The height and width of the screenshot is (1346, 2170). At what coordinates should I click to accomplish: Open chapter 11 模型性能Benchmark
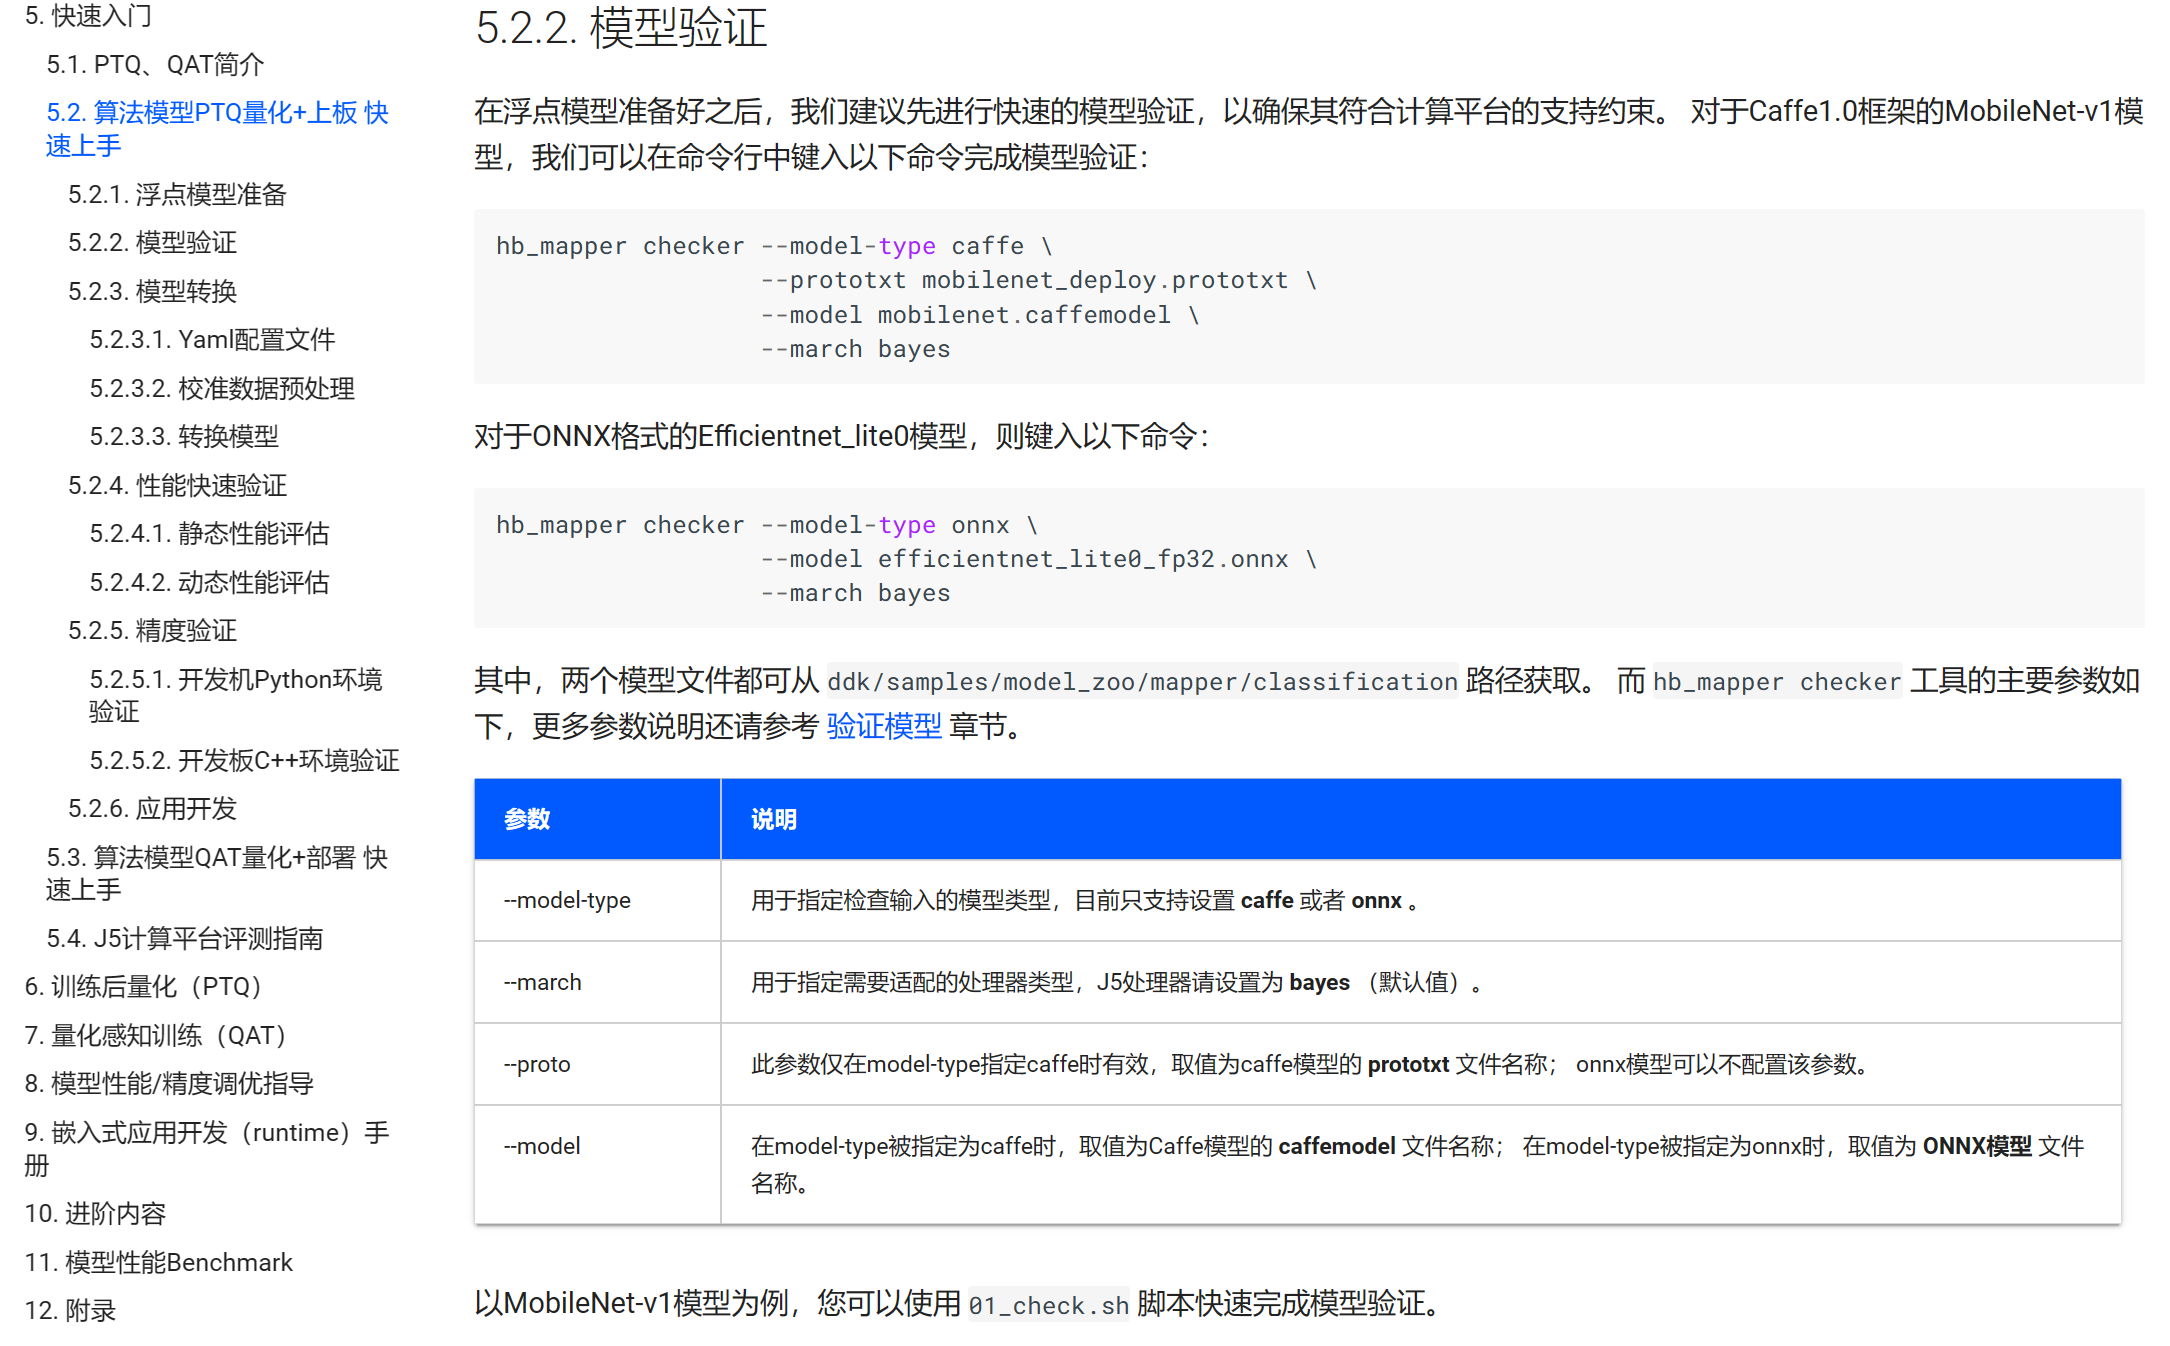(158, 1262)
